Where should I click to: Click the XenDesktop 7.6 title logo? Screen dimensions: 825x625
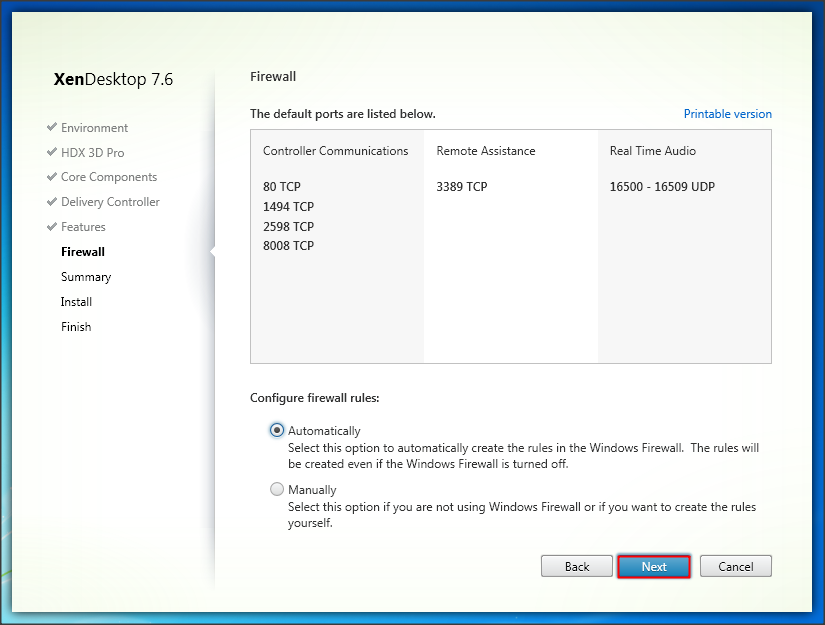113,80
